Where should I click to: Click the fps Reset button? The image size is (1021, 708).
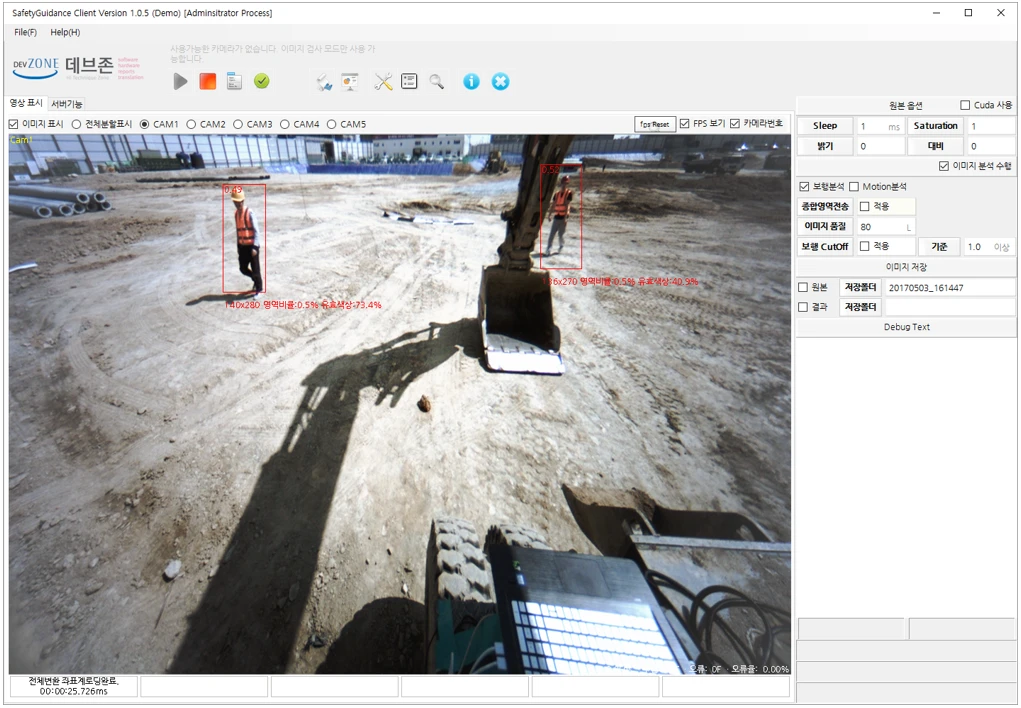point(654,124)
